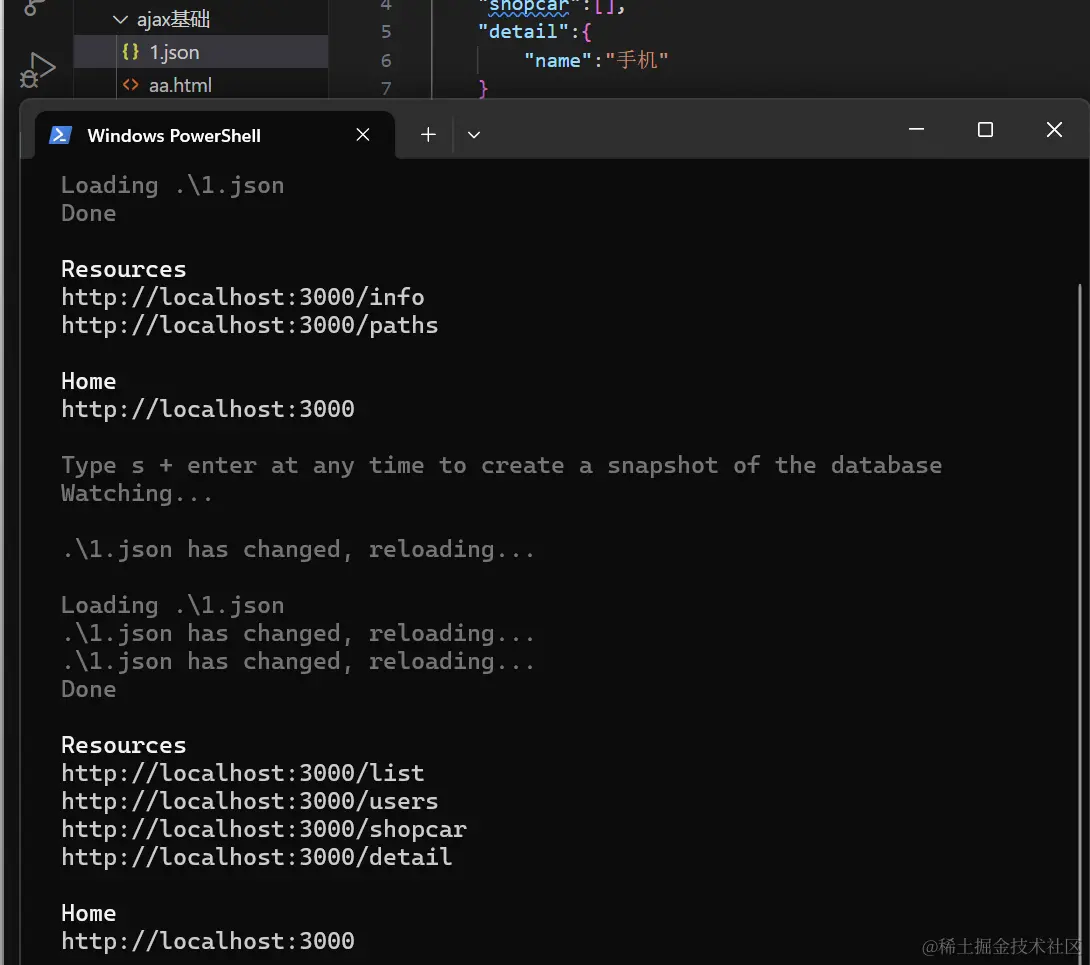1090x965 pixels.
Task: Click the localhost:3000/shopcar URL
Action: tap(263, 829)
